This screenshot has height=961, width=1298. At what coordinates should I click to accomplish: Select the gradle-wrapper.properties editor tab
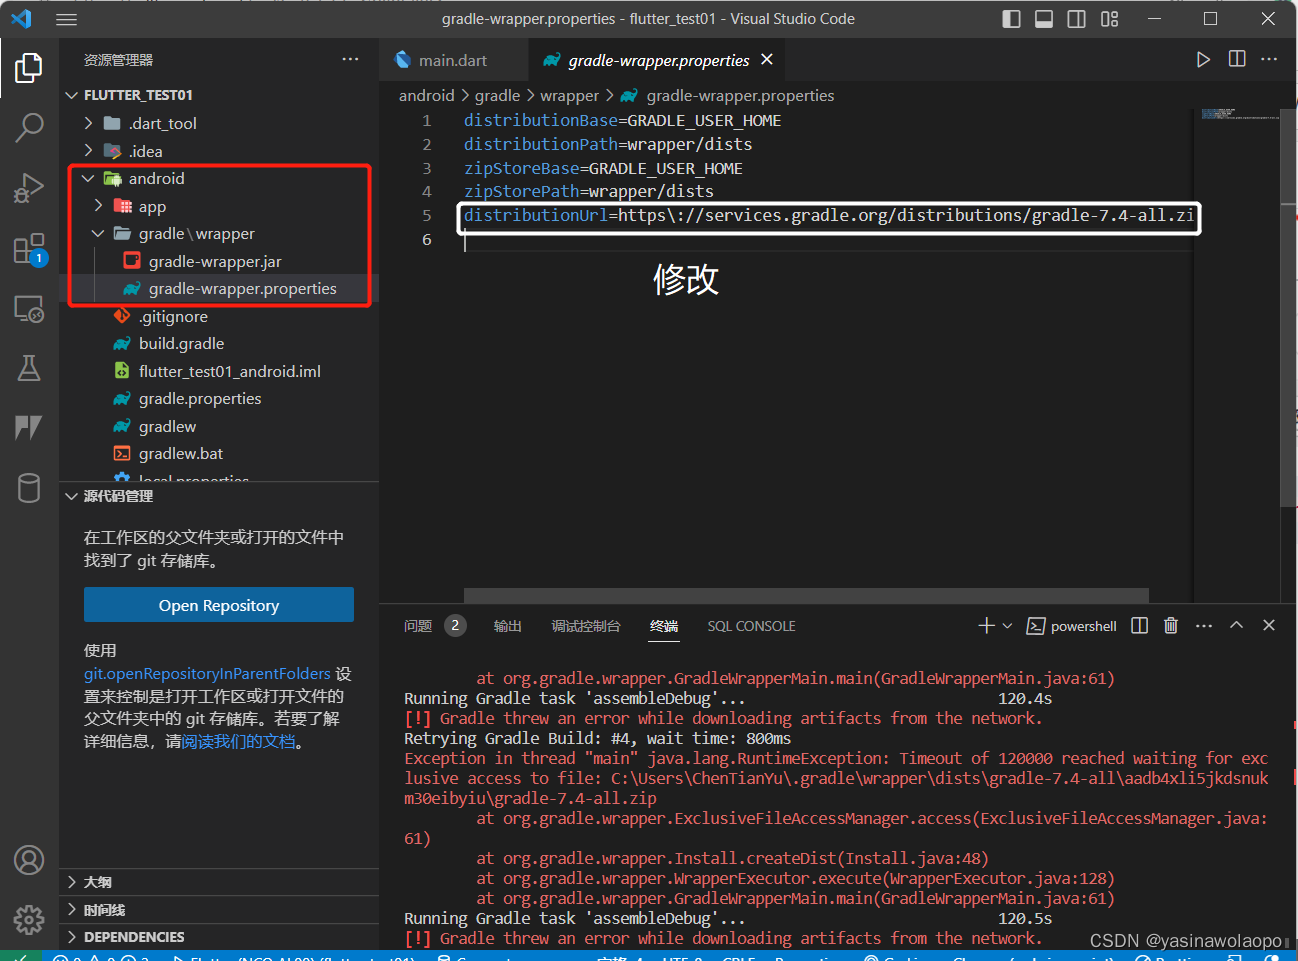point(658,60)
